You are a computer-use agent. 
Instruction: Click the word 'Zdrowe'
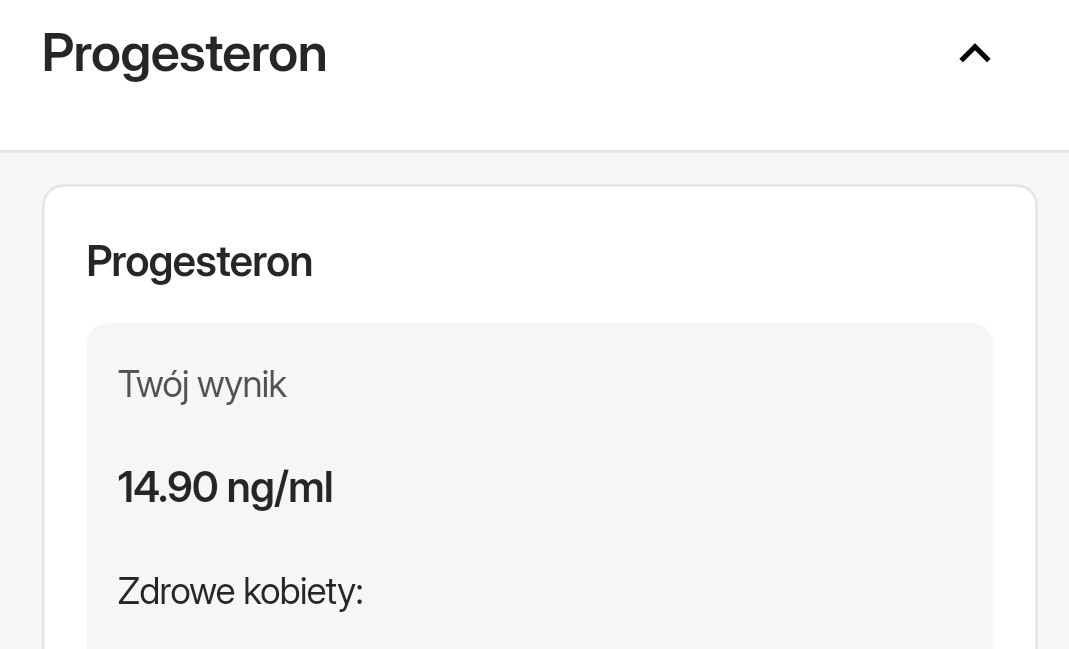[x=178, y=591]
